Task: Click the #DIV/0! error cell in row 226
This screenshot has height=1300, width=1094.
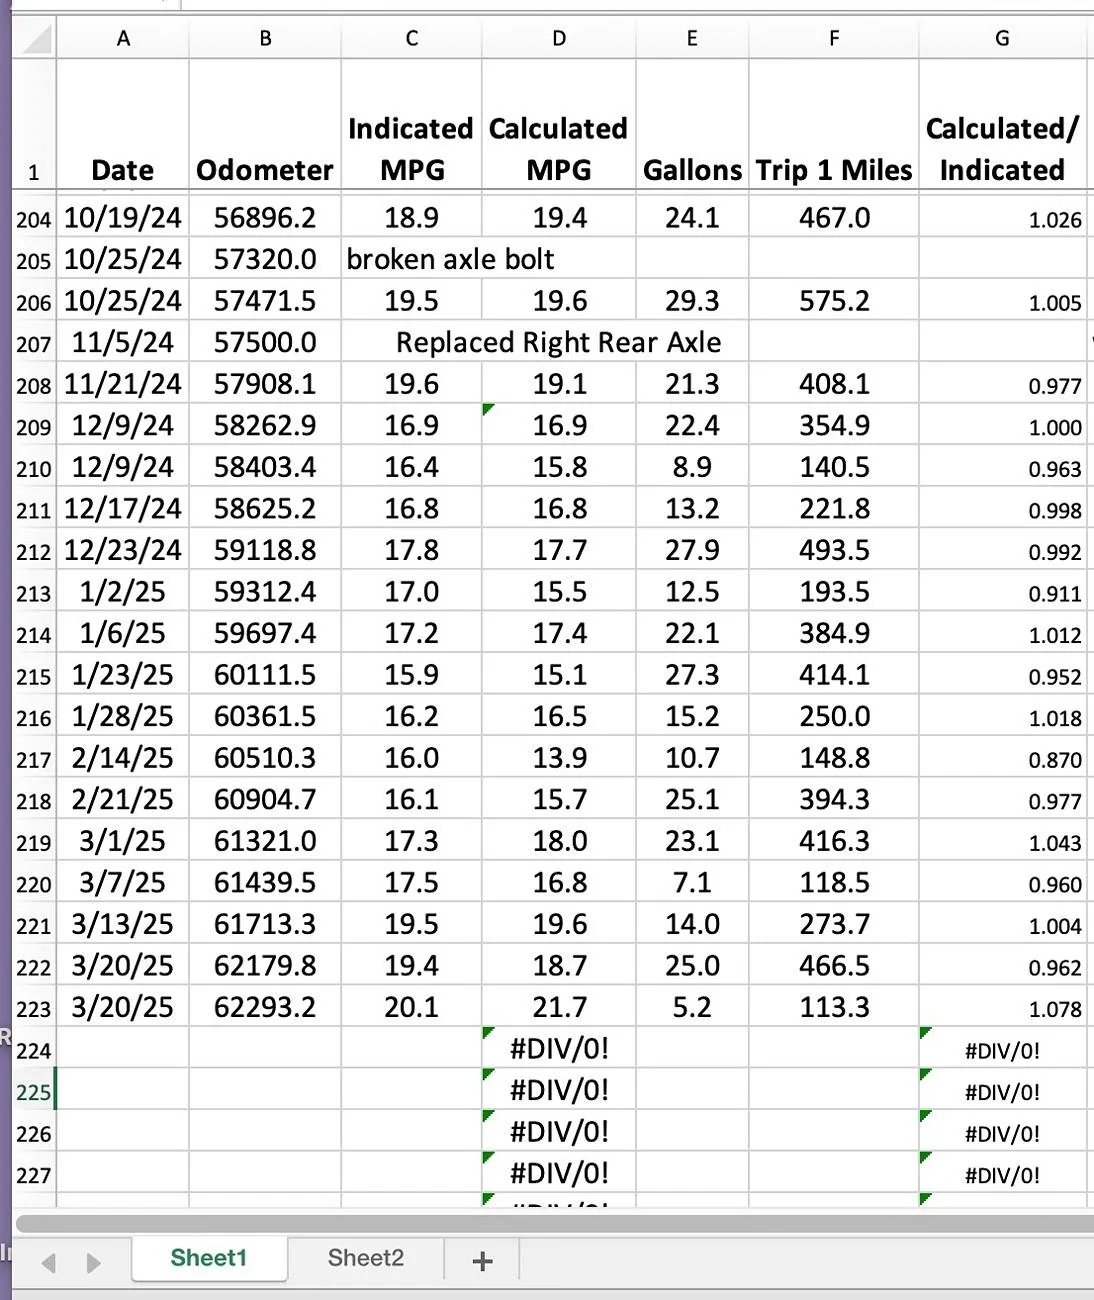Action: (558, 1131)
